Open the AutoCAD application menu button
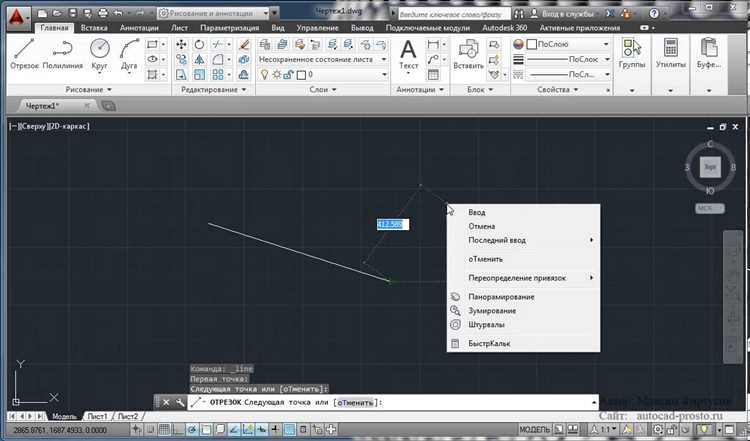Screen dimensions: 750x441 tap(17, 18)
